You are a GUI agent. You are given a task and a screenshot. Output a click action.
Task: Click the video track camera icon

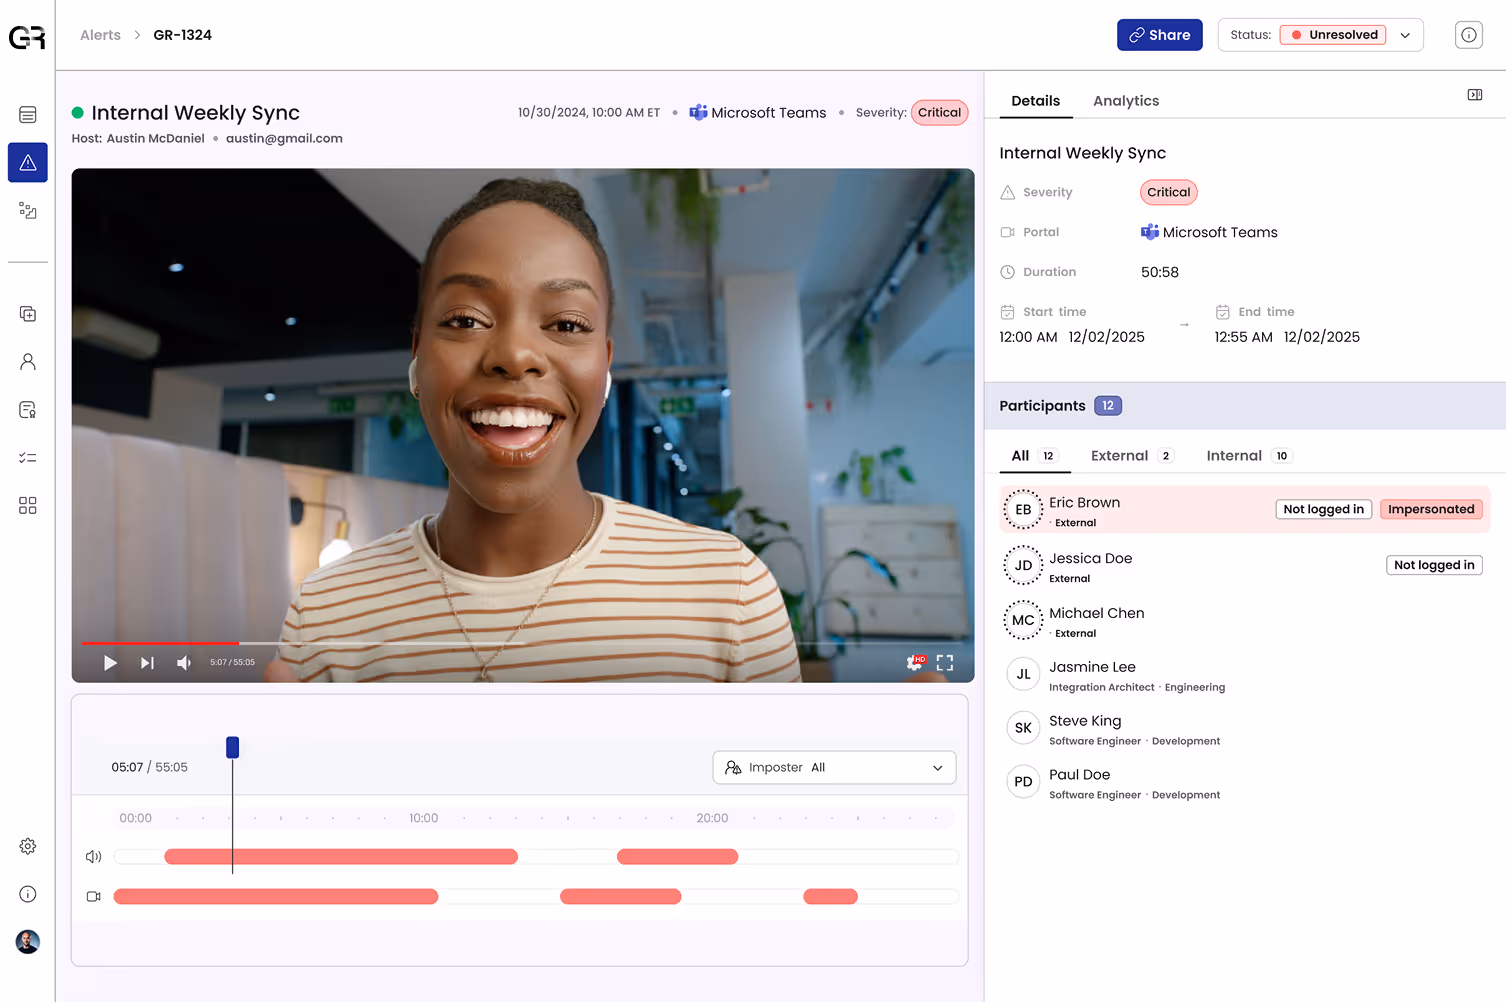[94, 897]
